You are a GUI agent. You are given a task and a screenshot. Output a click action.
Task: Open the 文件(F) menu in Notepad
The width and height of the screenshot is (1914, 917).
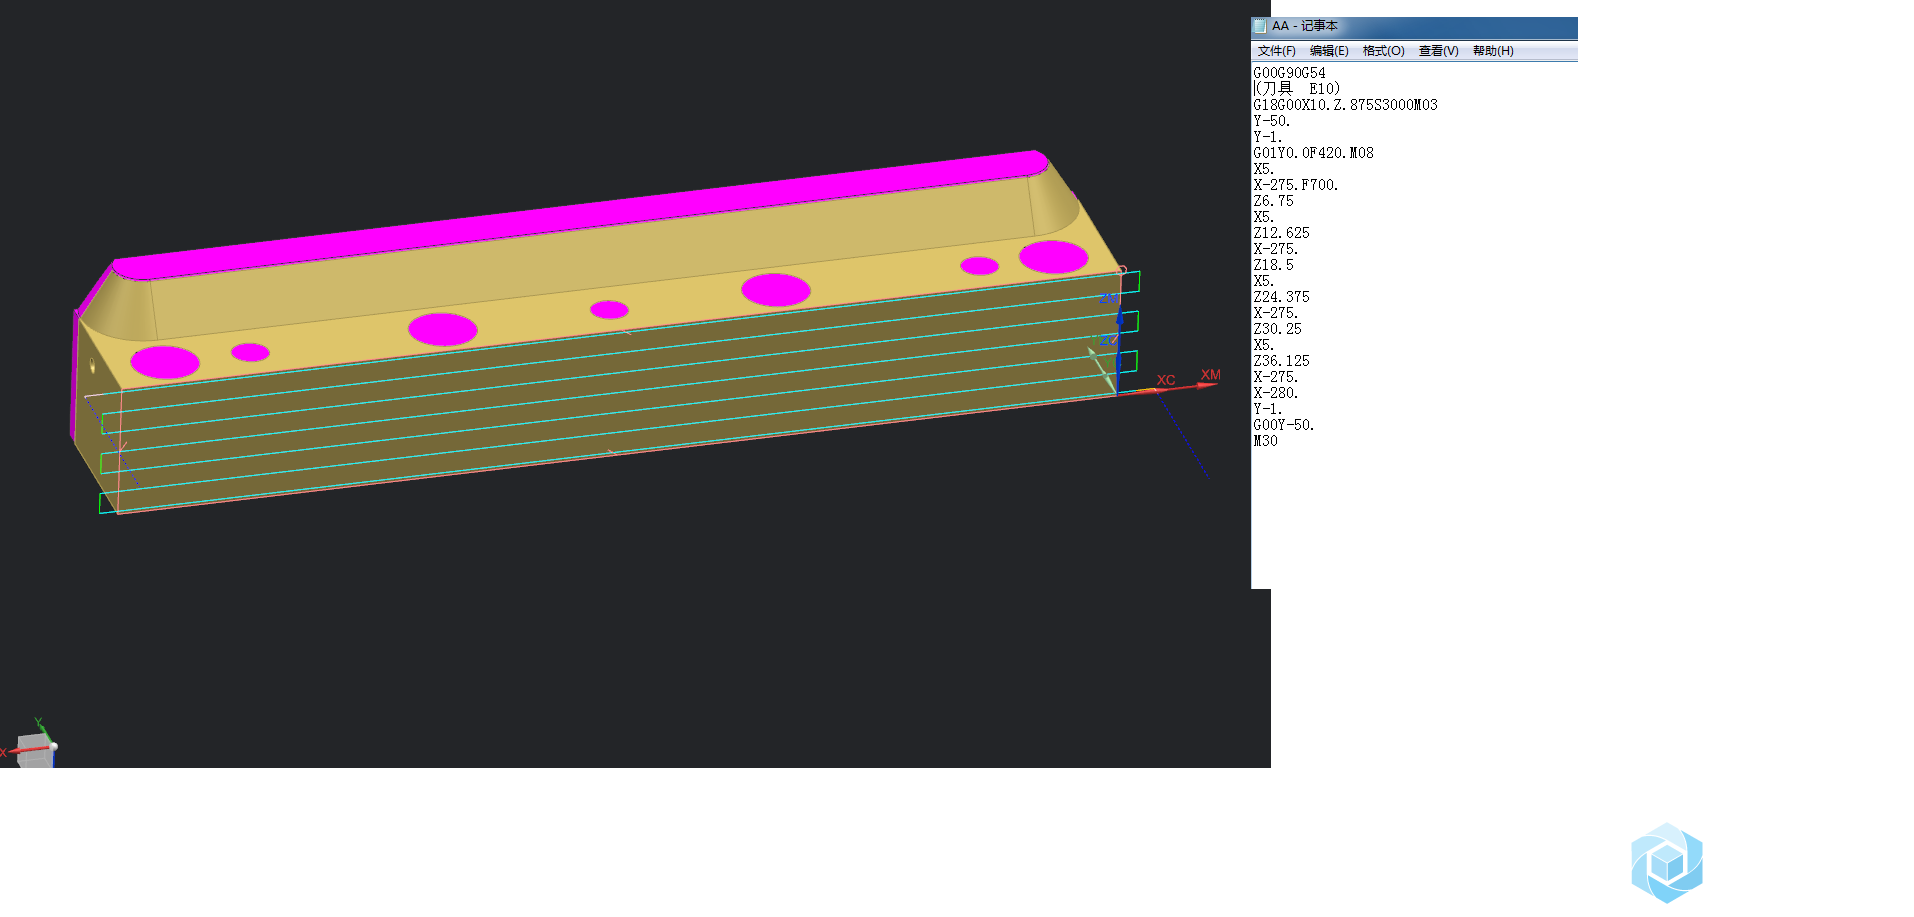pos(1276,51)
